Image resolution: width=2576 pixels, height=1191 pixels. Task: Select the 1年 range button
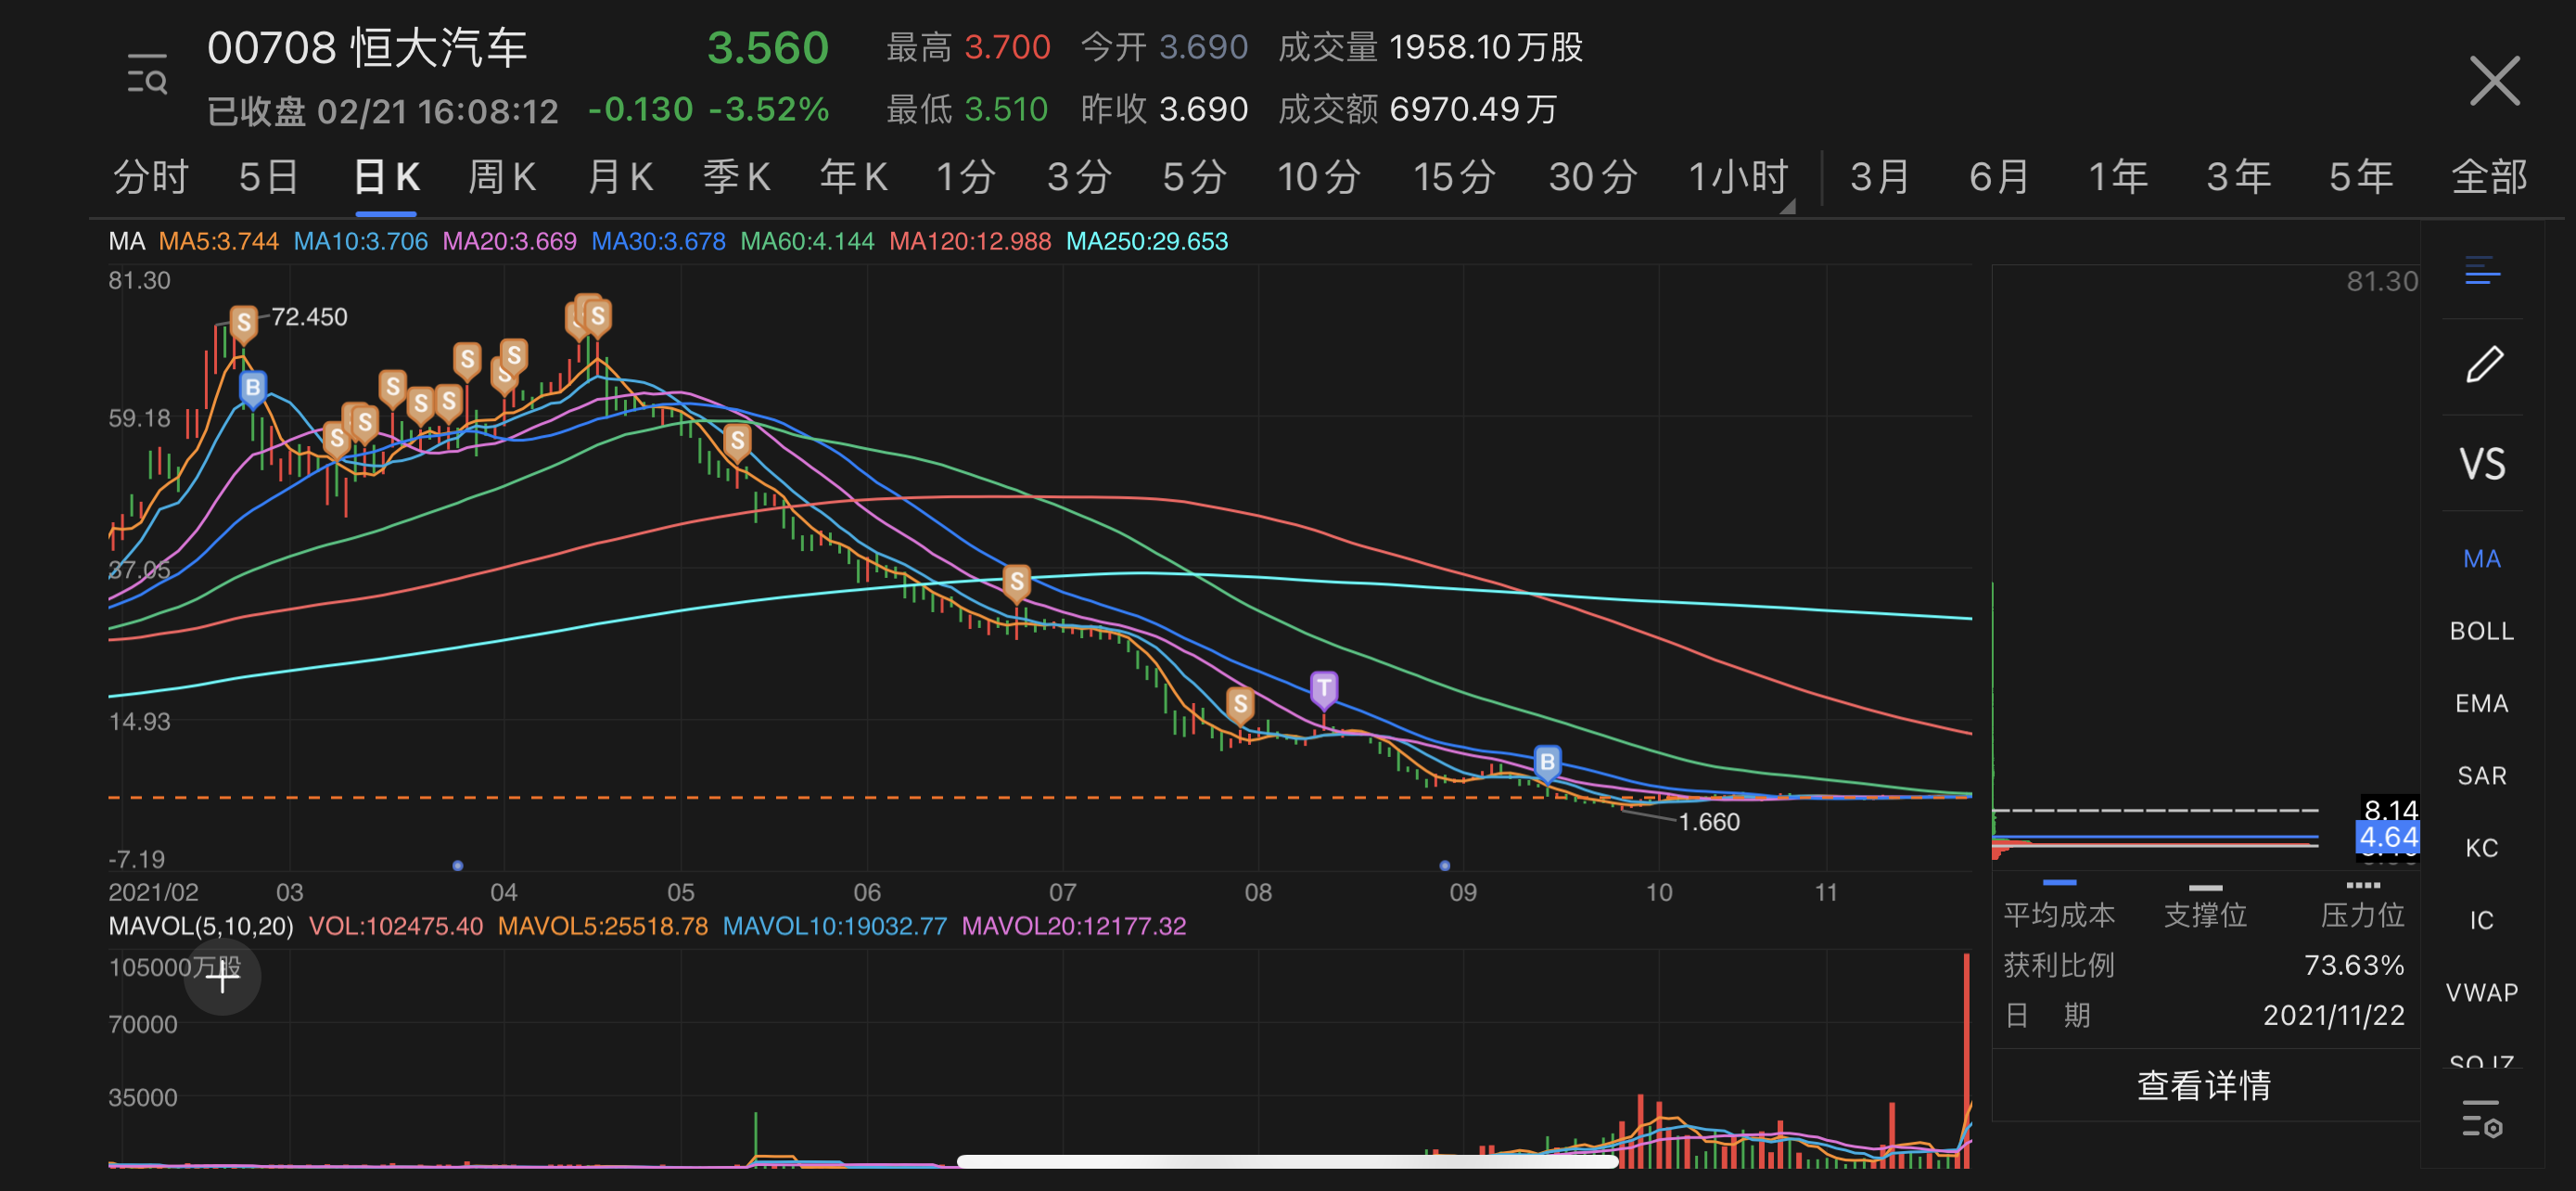click(2117, 177)
